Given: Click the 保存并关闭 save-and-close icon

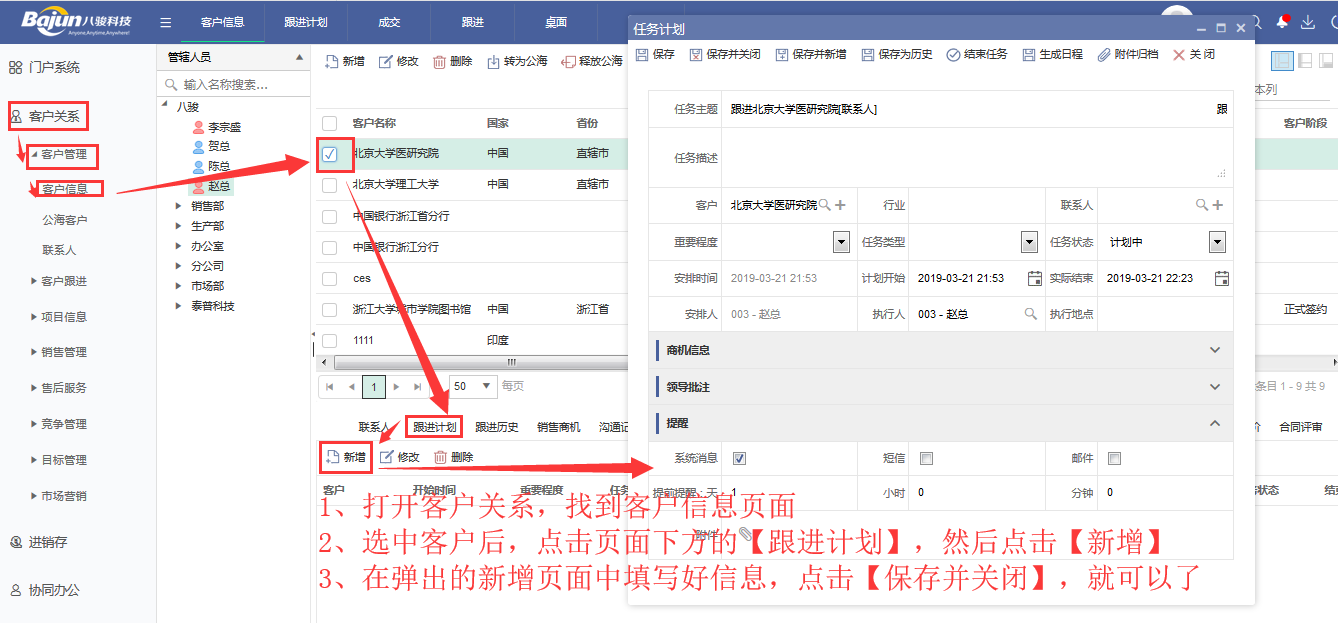Looking at the screenshot, I should click(x=696, y=55).
